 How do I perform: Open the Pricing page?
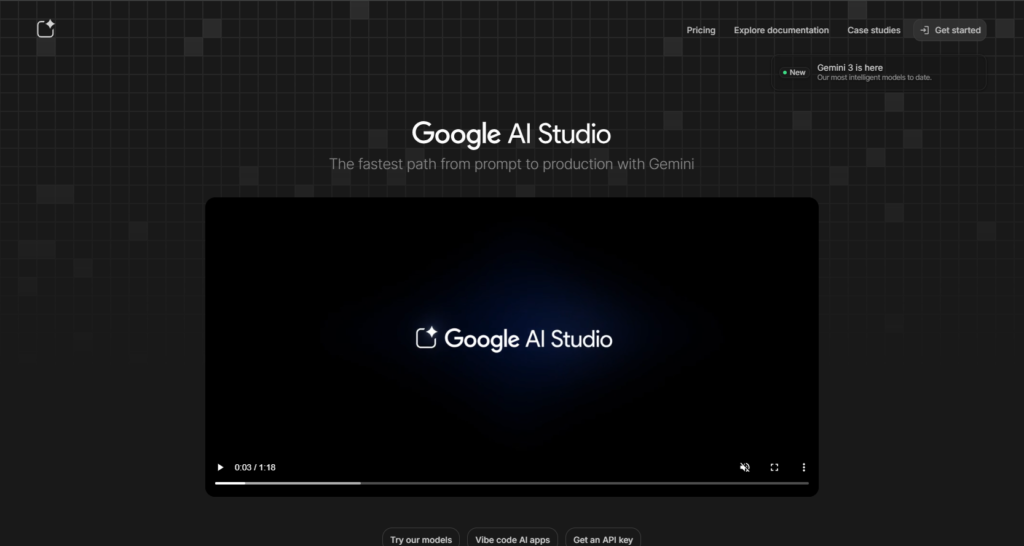pos(700,30)
